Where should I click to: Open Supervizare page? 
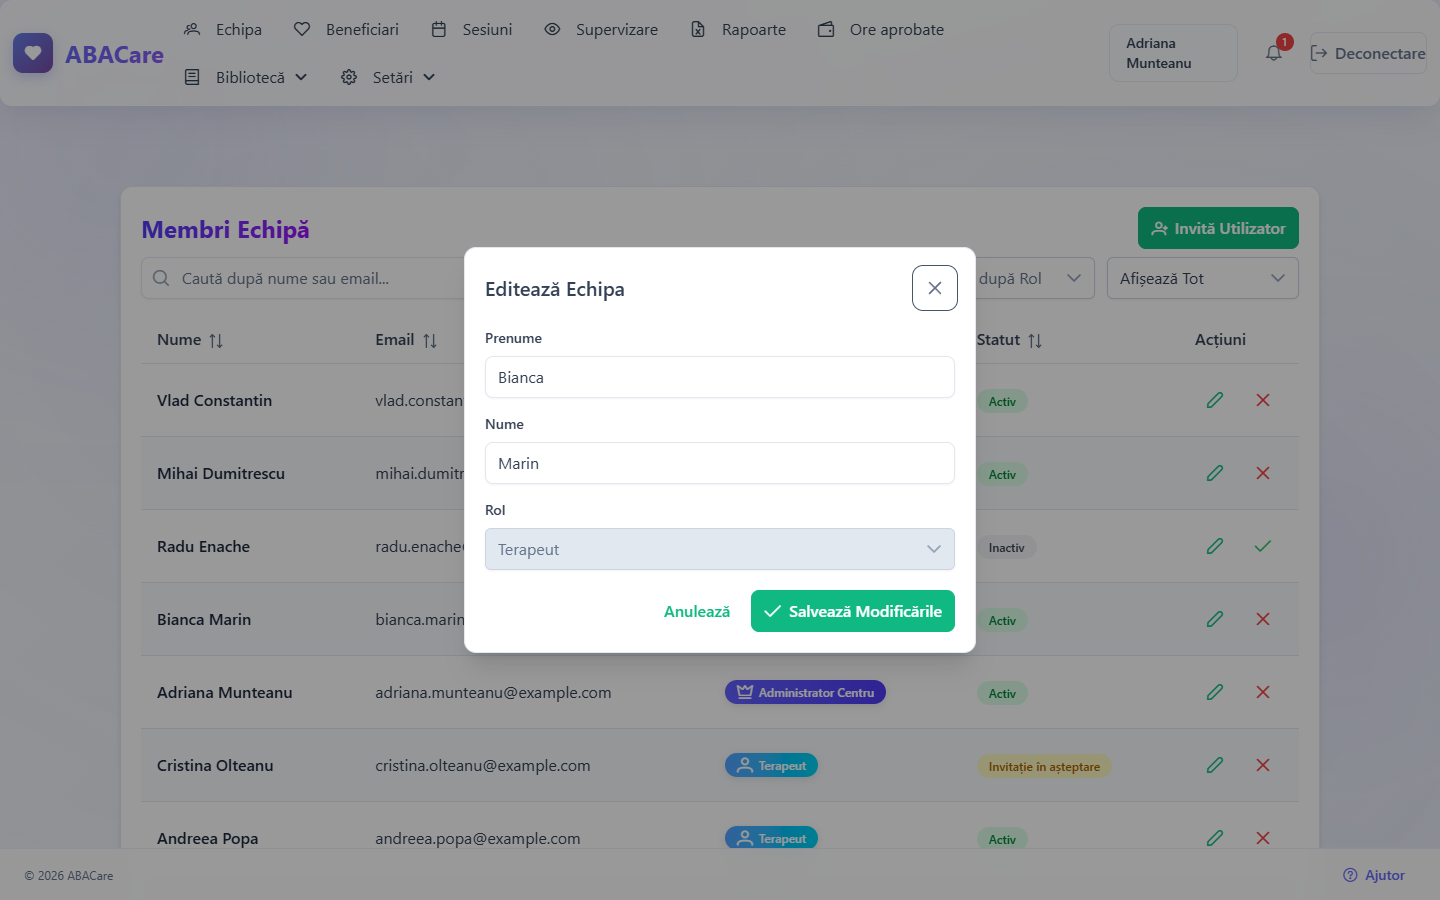601,29
